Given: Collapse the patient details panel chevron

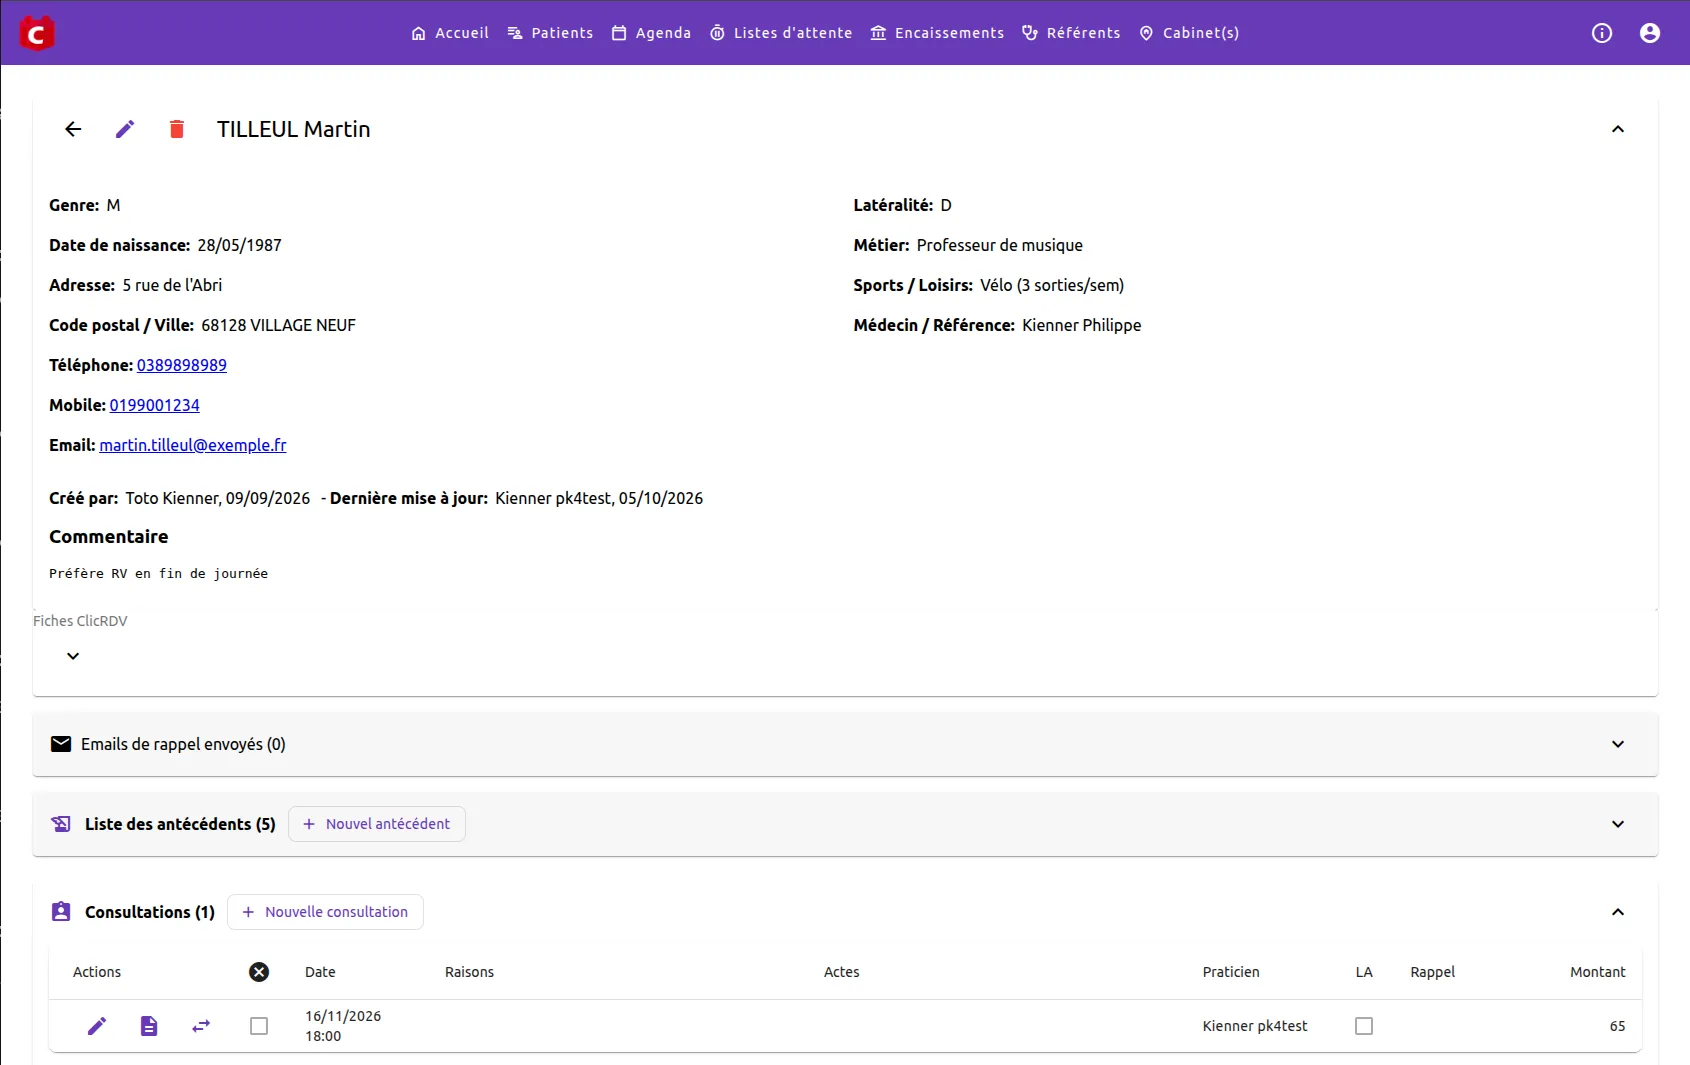Looking at the screenshot, I should 1618,129.
